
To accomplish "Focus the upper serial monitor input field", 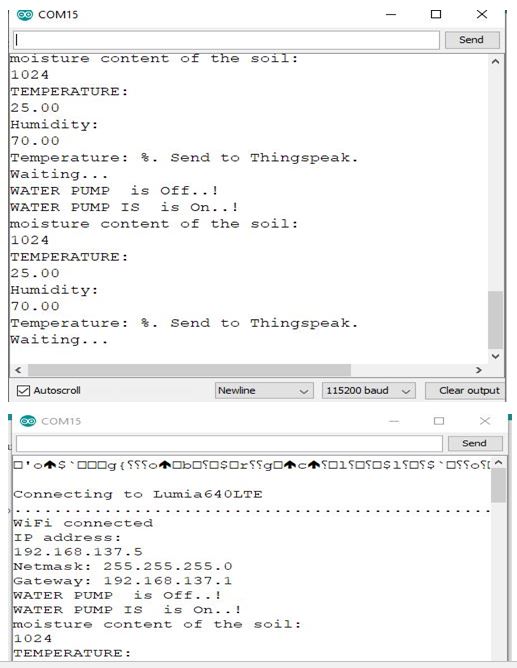I will [x=226, y=40].
